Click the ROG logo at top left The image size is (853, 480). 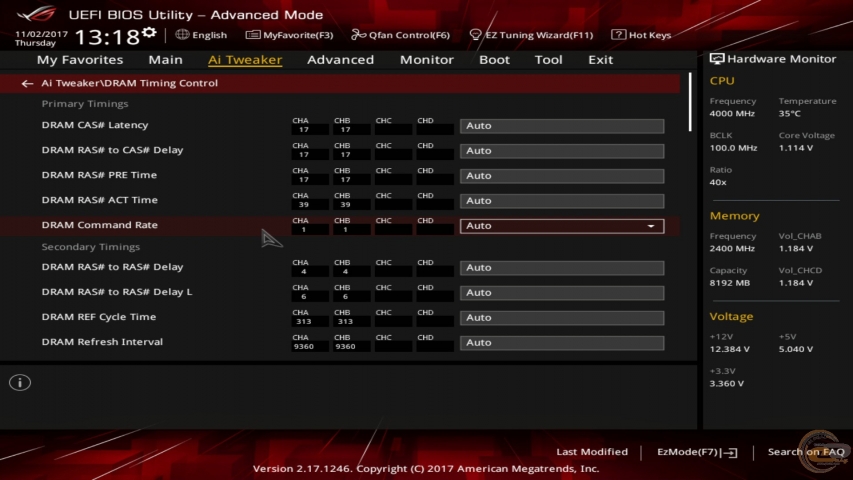36,13
